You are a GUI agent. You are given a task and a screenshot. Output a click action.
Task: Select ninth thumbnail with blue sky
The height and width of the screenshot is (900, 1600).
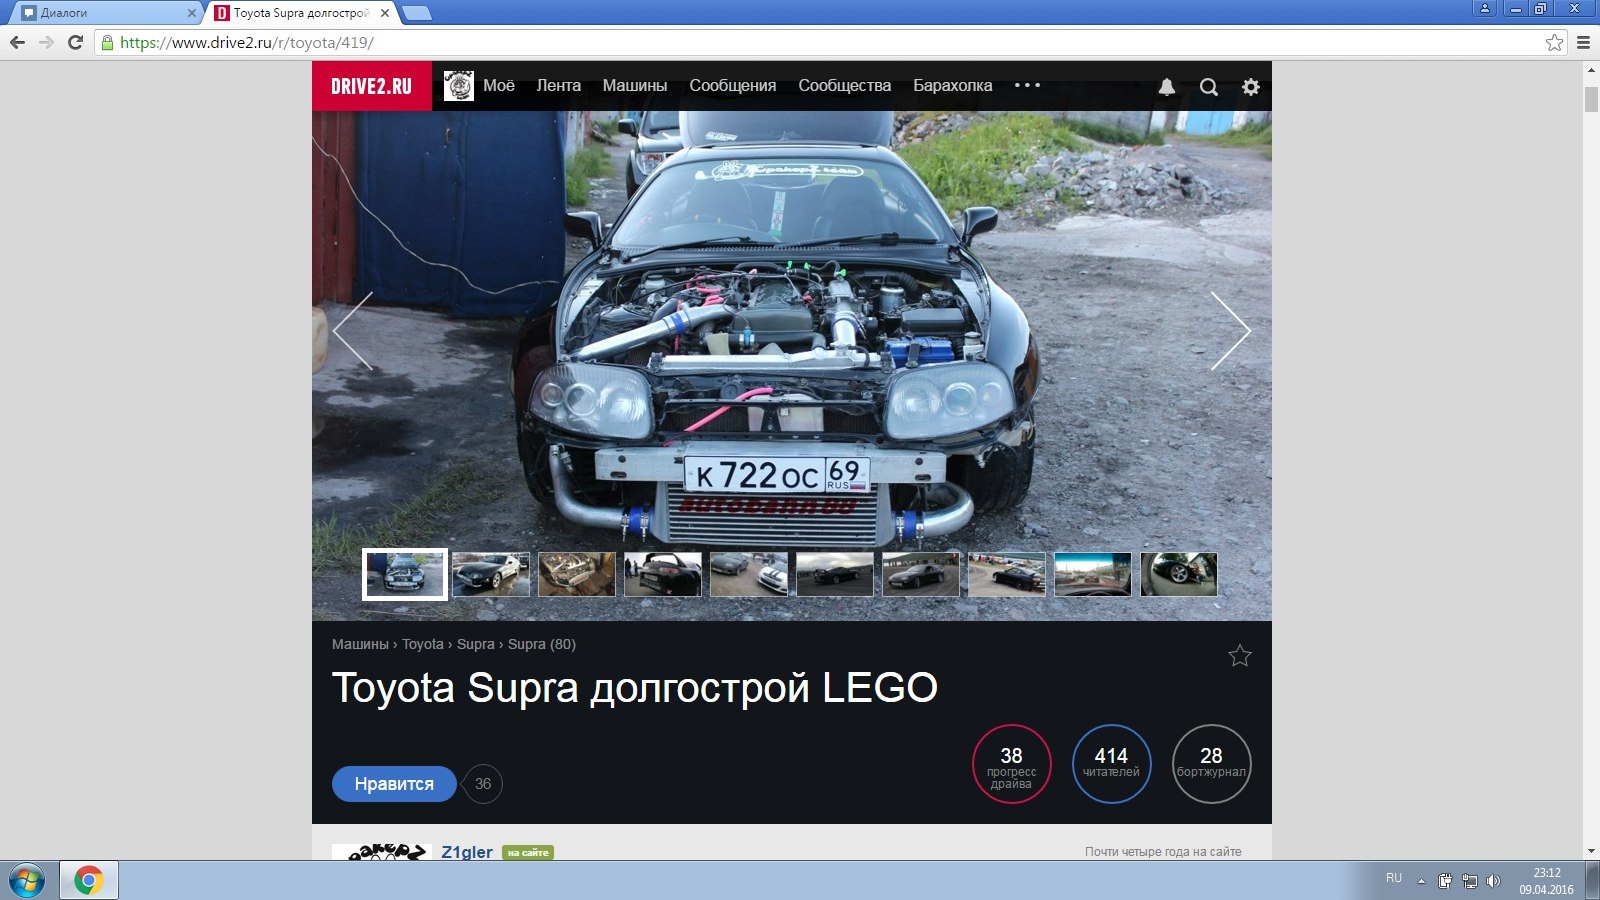1093,575
